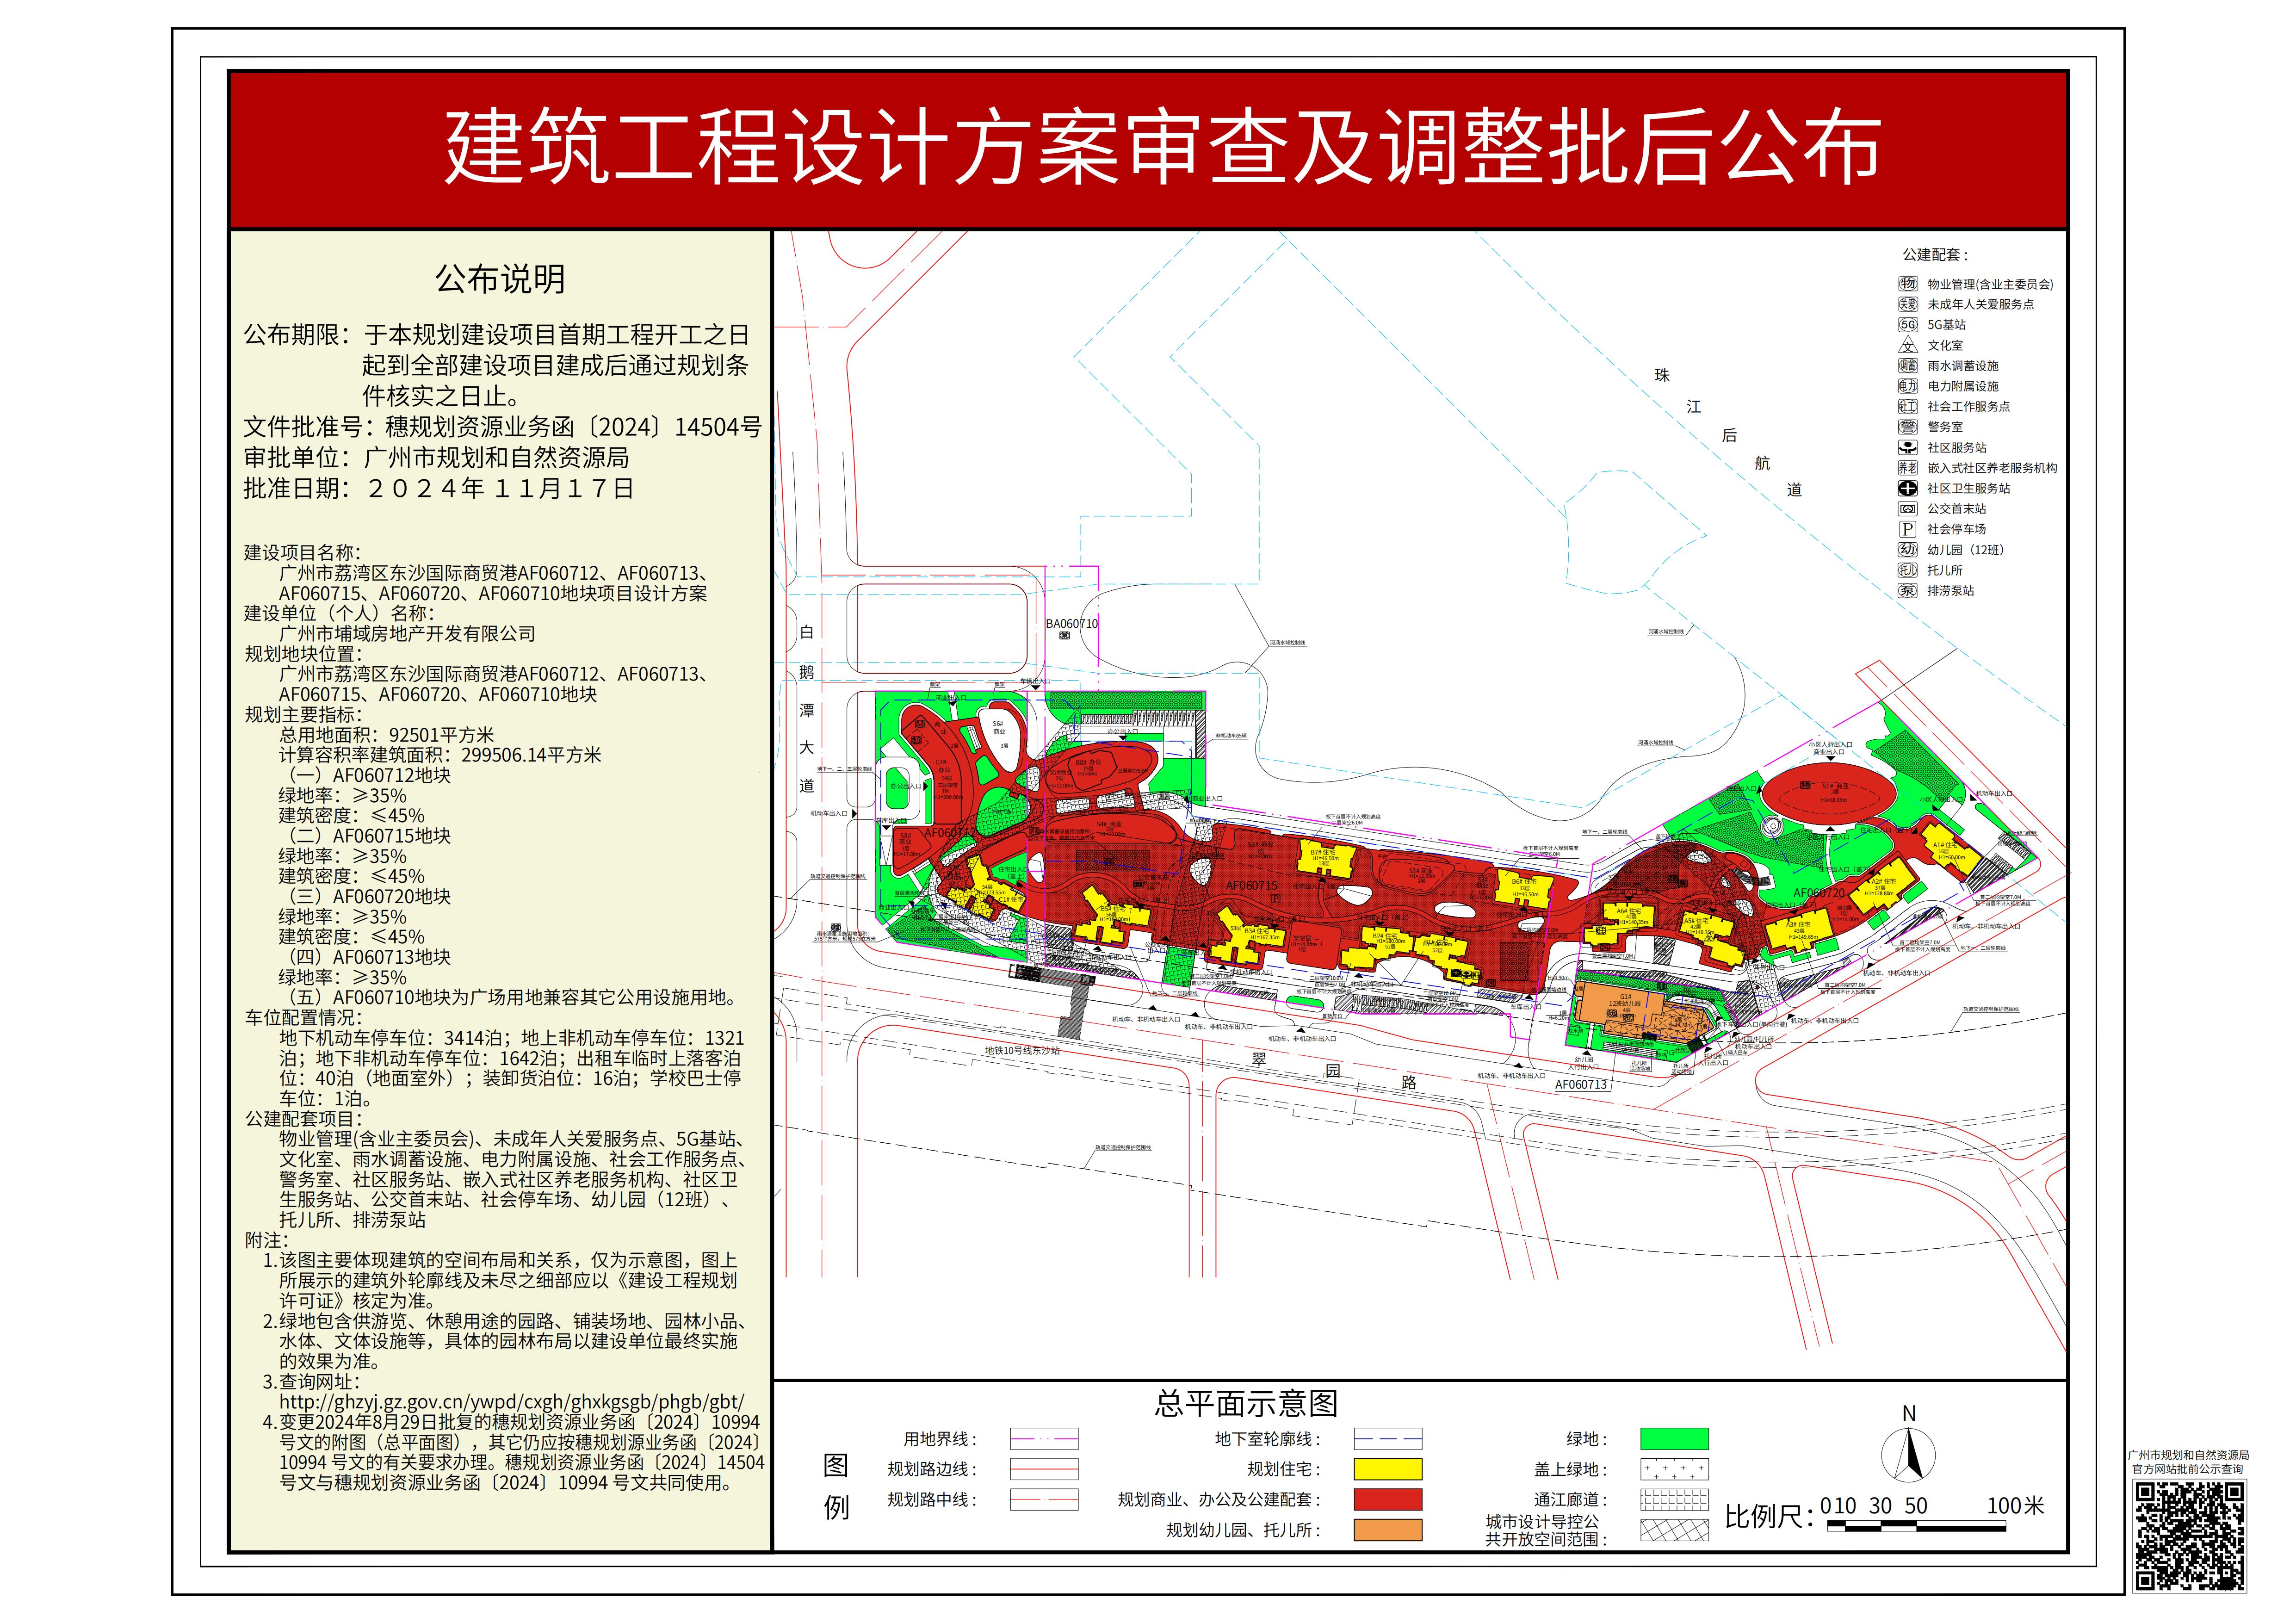The width and height of the screenshot is (2296, 1623).
Task: Select the 用地界线 magenta line sample
Action: (x=1043, y=1440)
